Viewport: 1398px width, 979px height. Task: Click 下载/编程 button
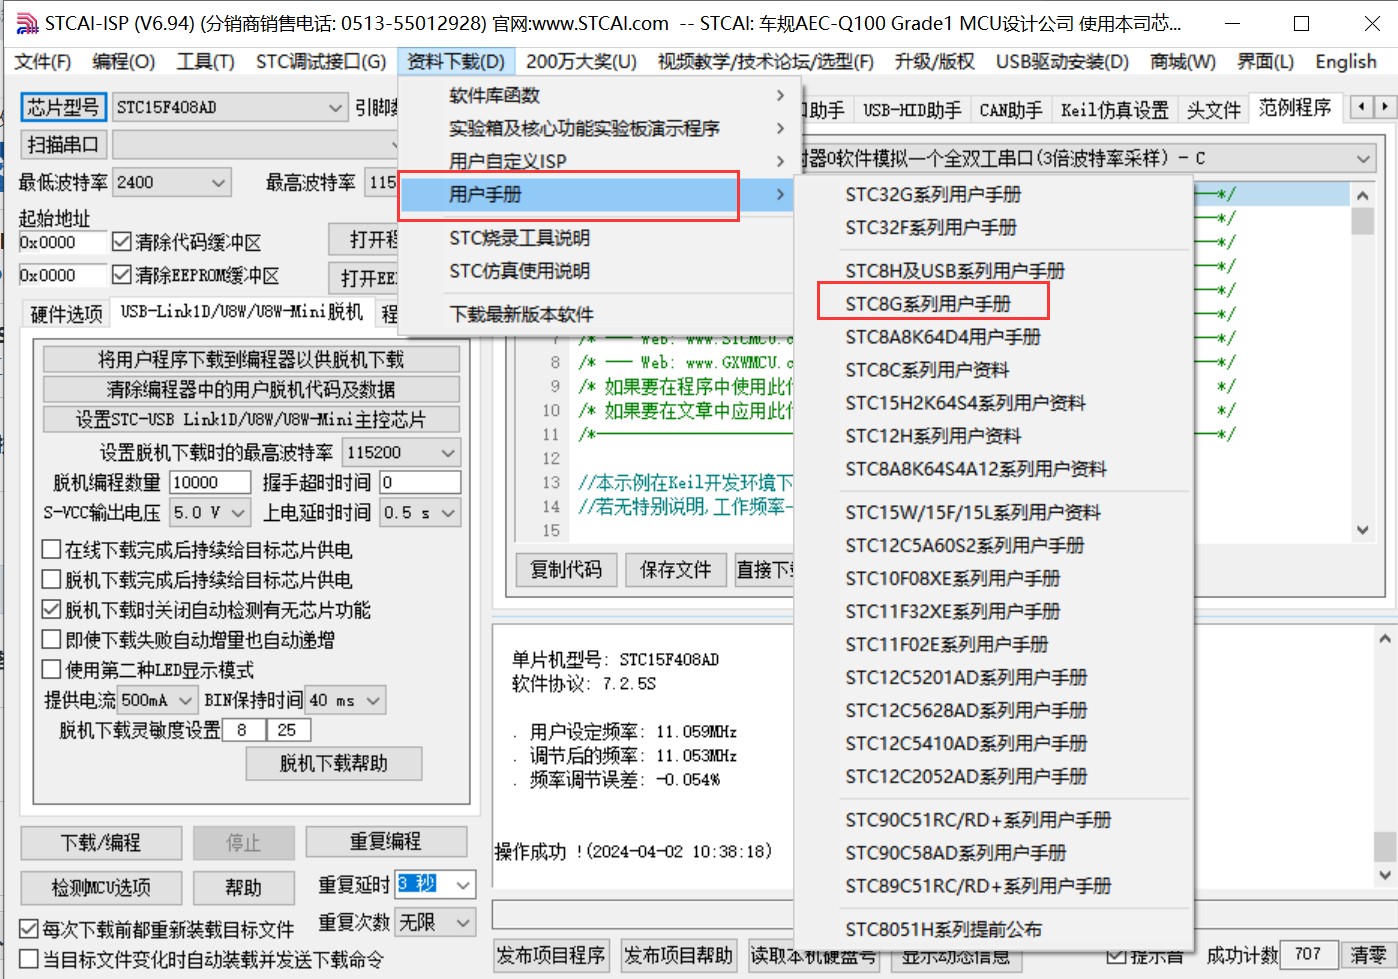(101, 843)
